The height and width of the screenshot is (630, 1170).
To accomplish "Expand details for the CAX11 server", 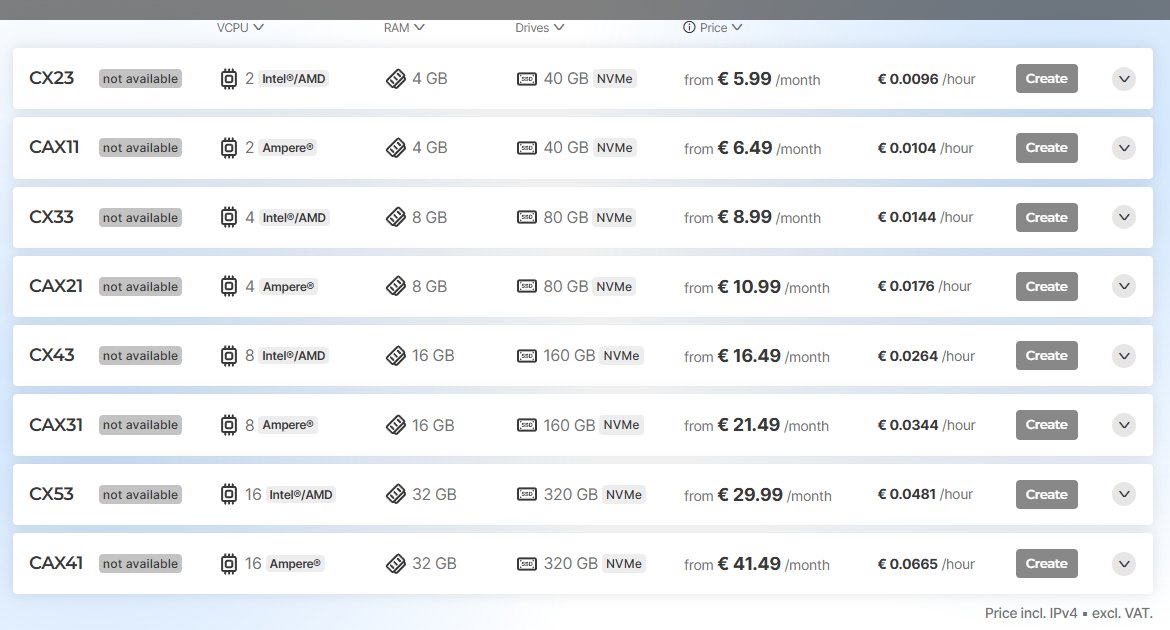I will 1124,148.
